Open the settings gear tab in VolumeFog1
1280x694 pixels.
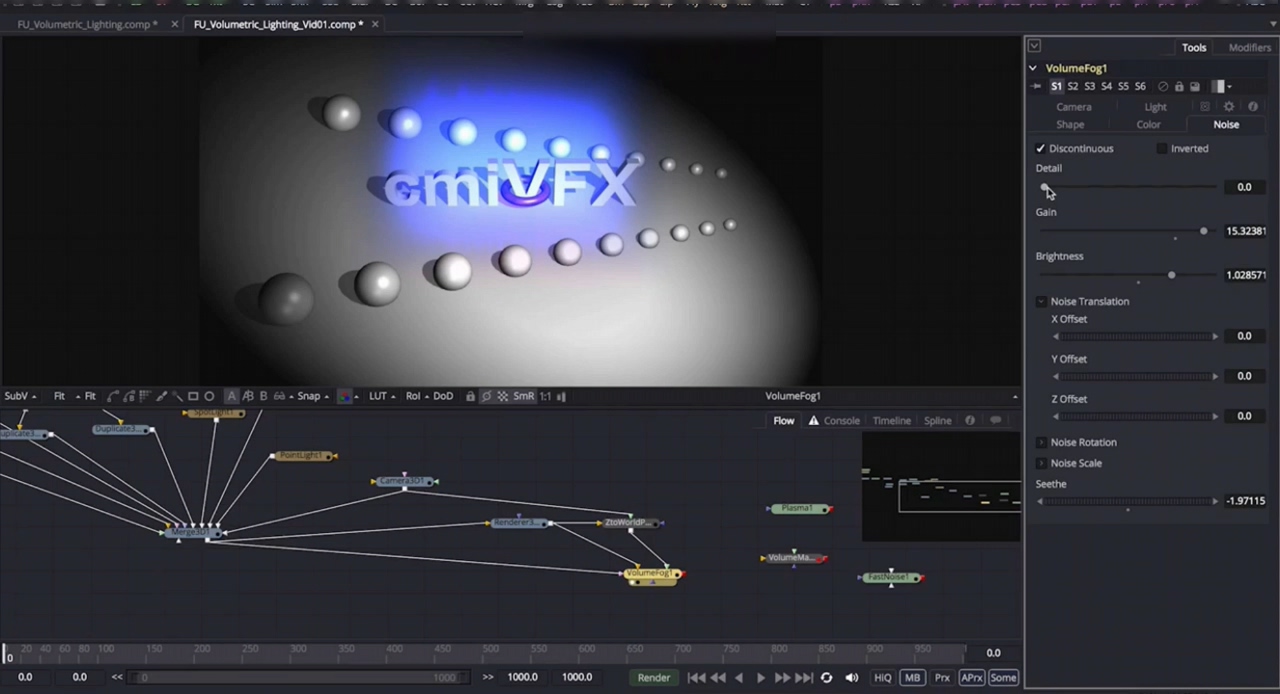click(x=1229, y=107)
